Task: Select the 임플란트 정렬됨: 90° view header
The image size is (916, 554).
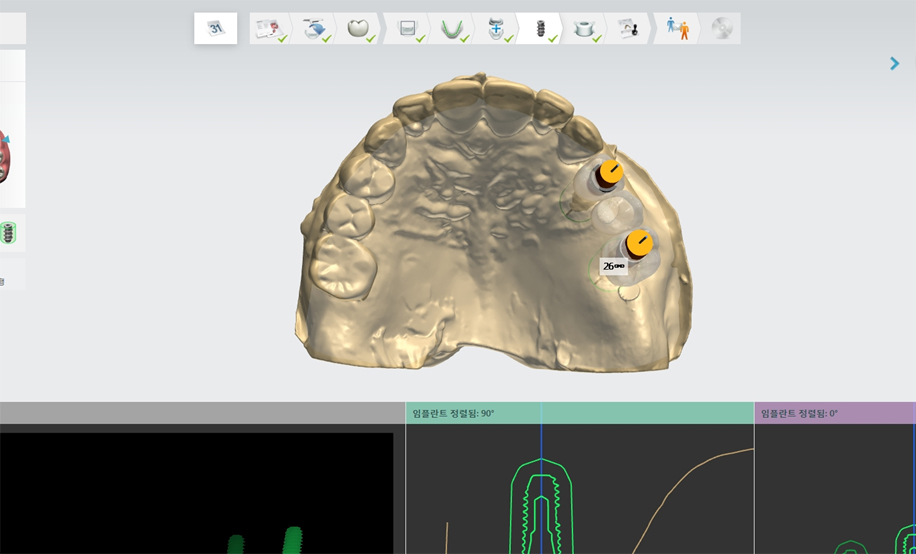Action: click(579, 413)
